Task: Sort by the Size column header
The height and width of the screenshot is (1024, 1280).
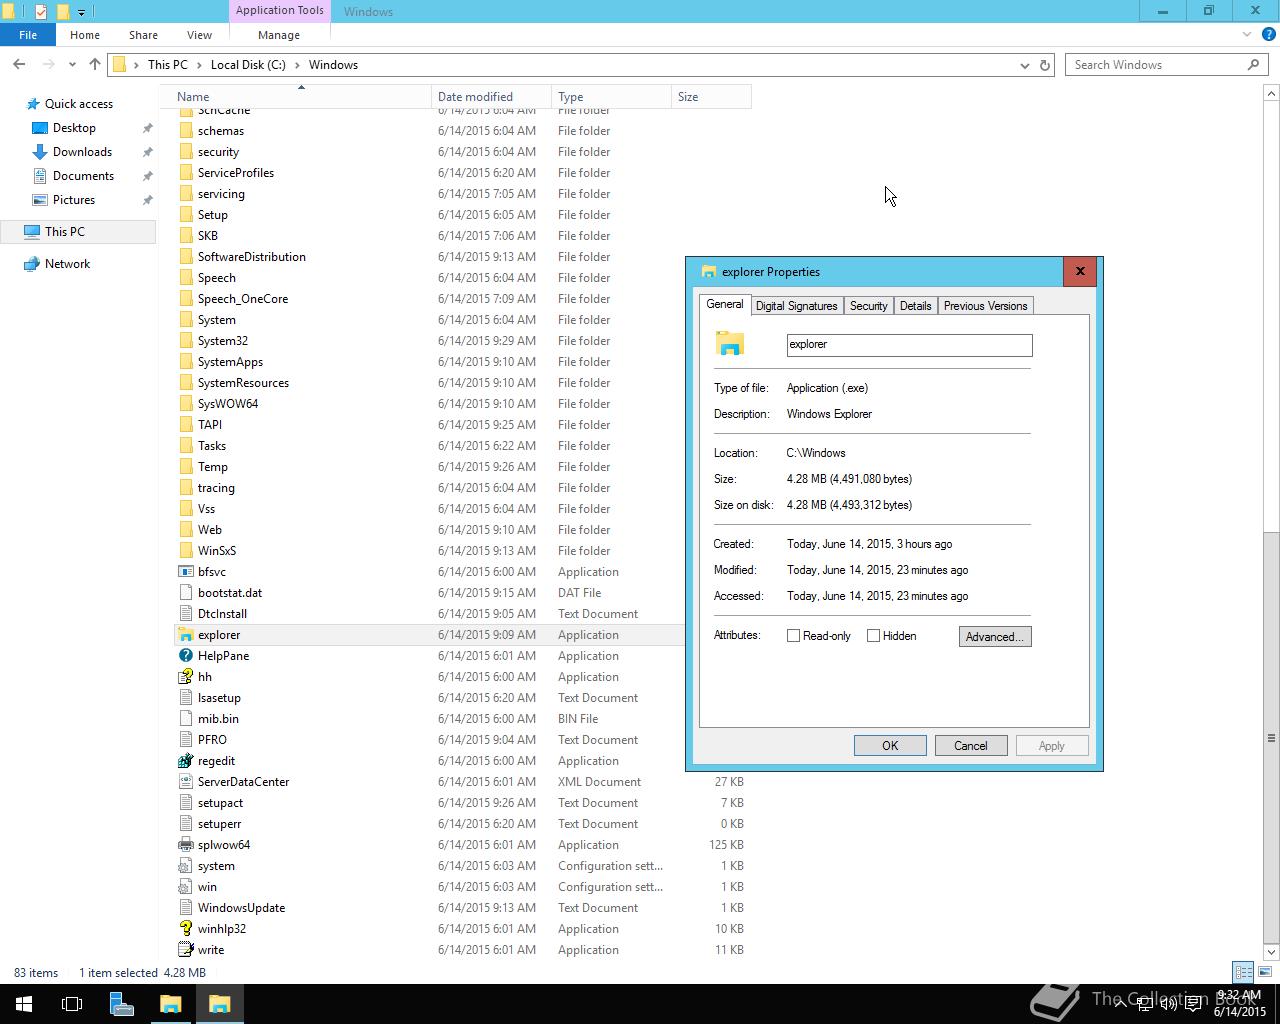Action: [711, 97]
